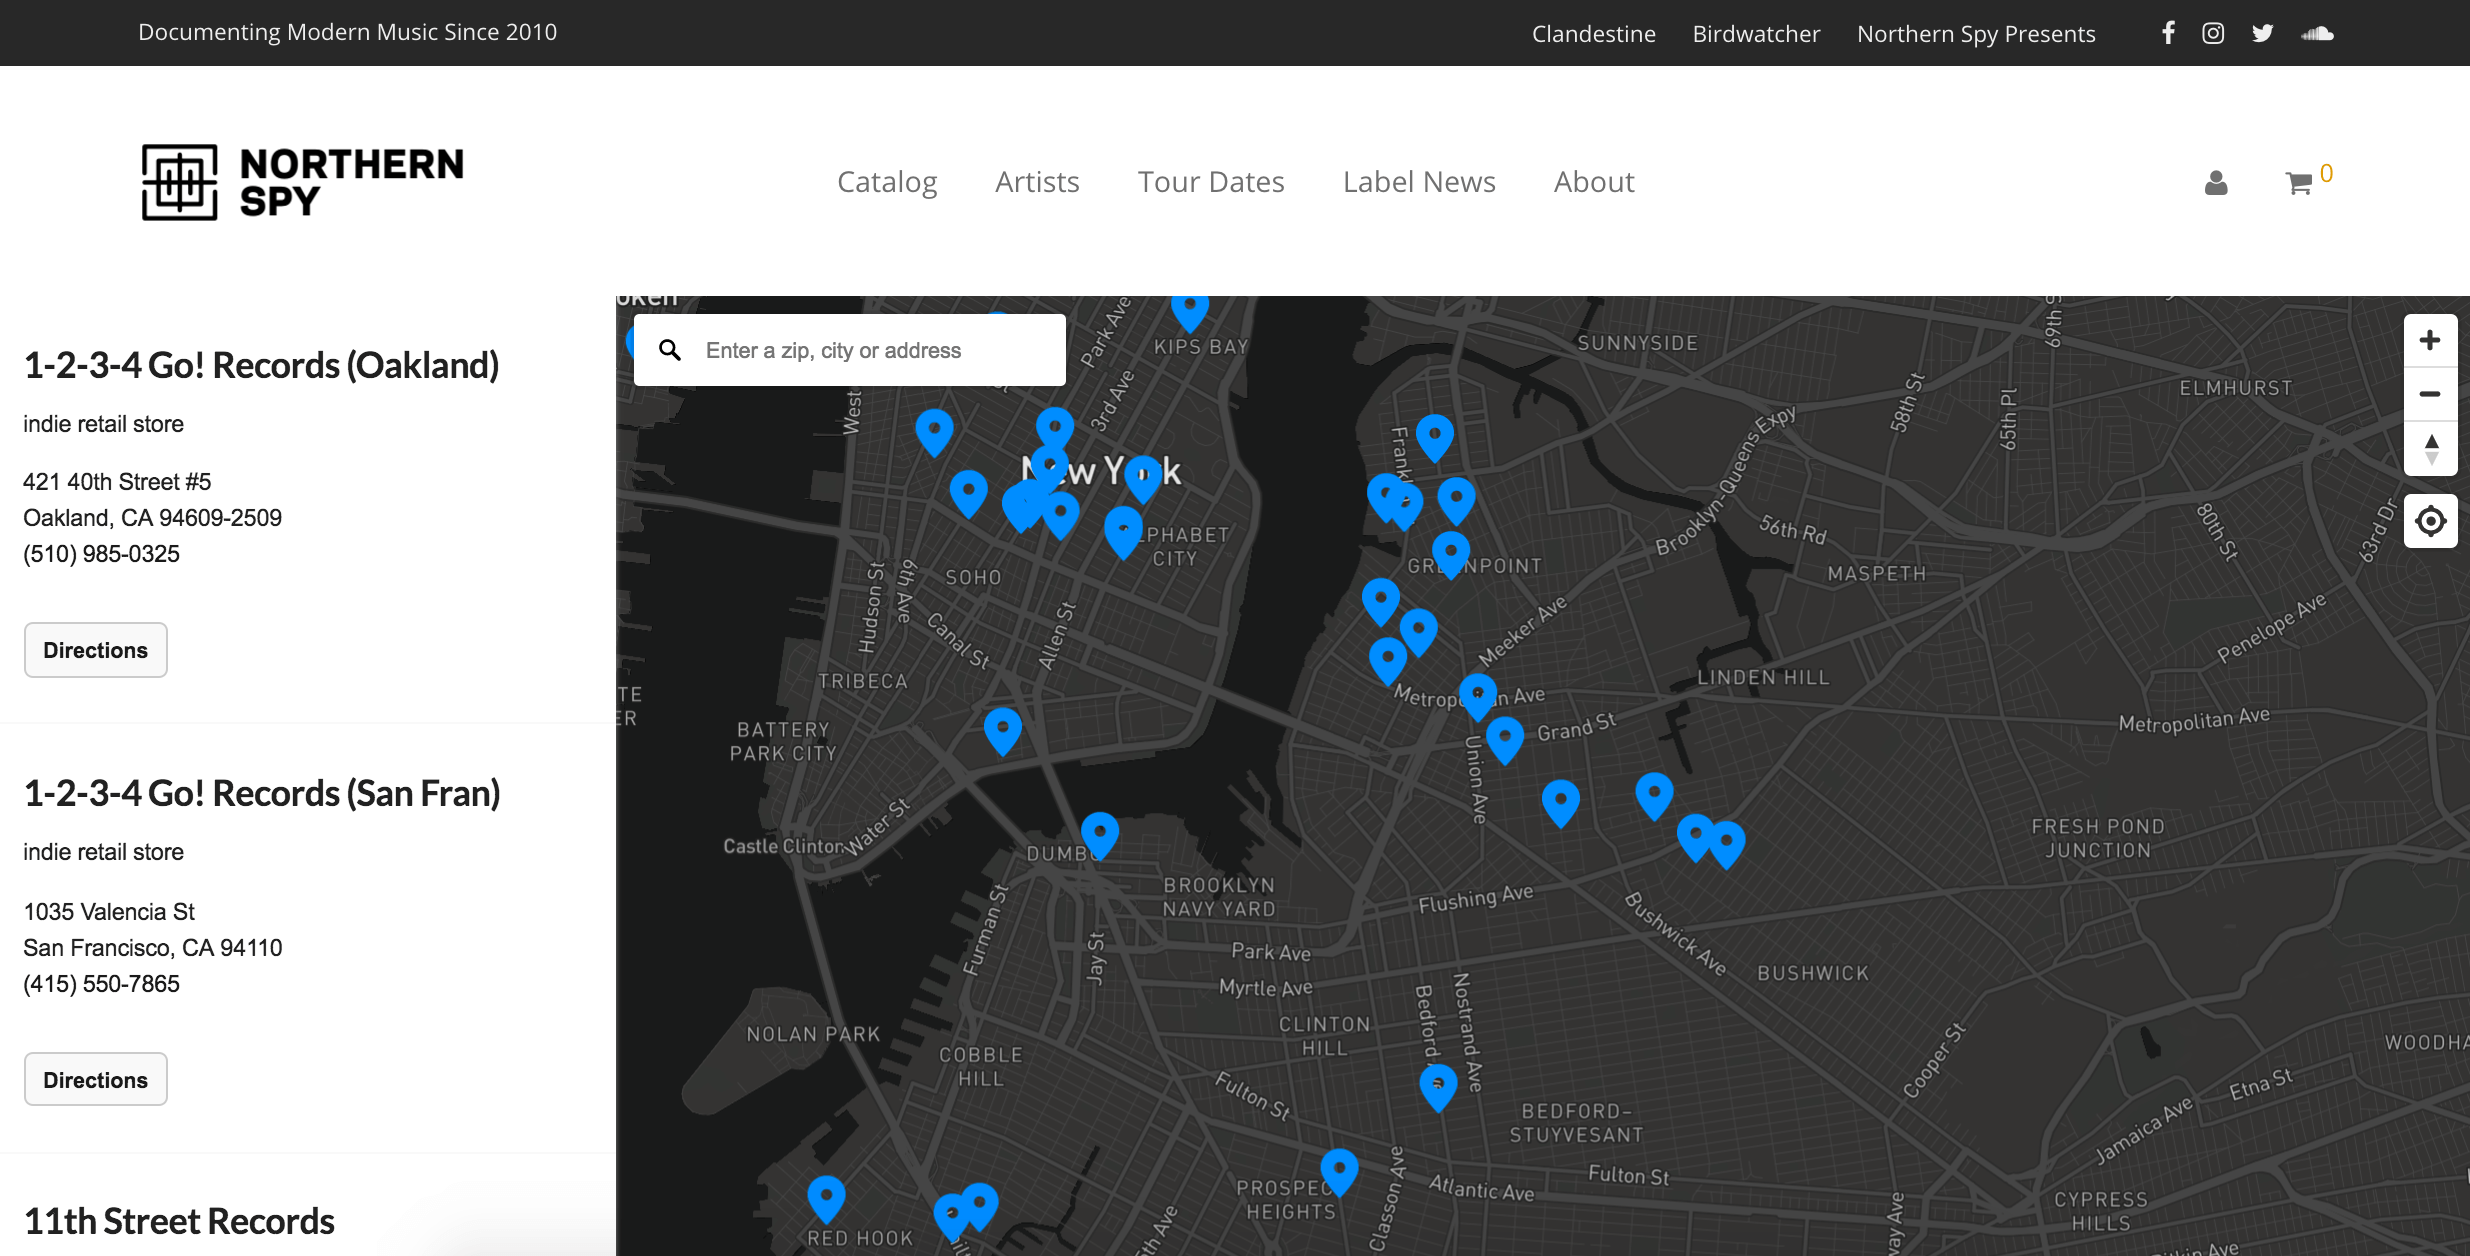The width and height of the screenshot is (2470, 1256).
Task: Open the Clandestine link
Action: [x=1594, y=34]
